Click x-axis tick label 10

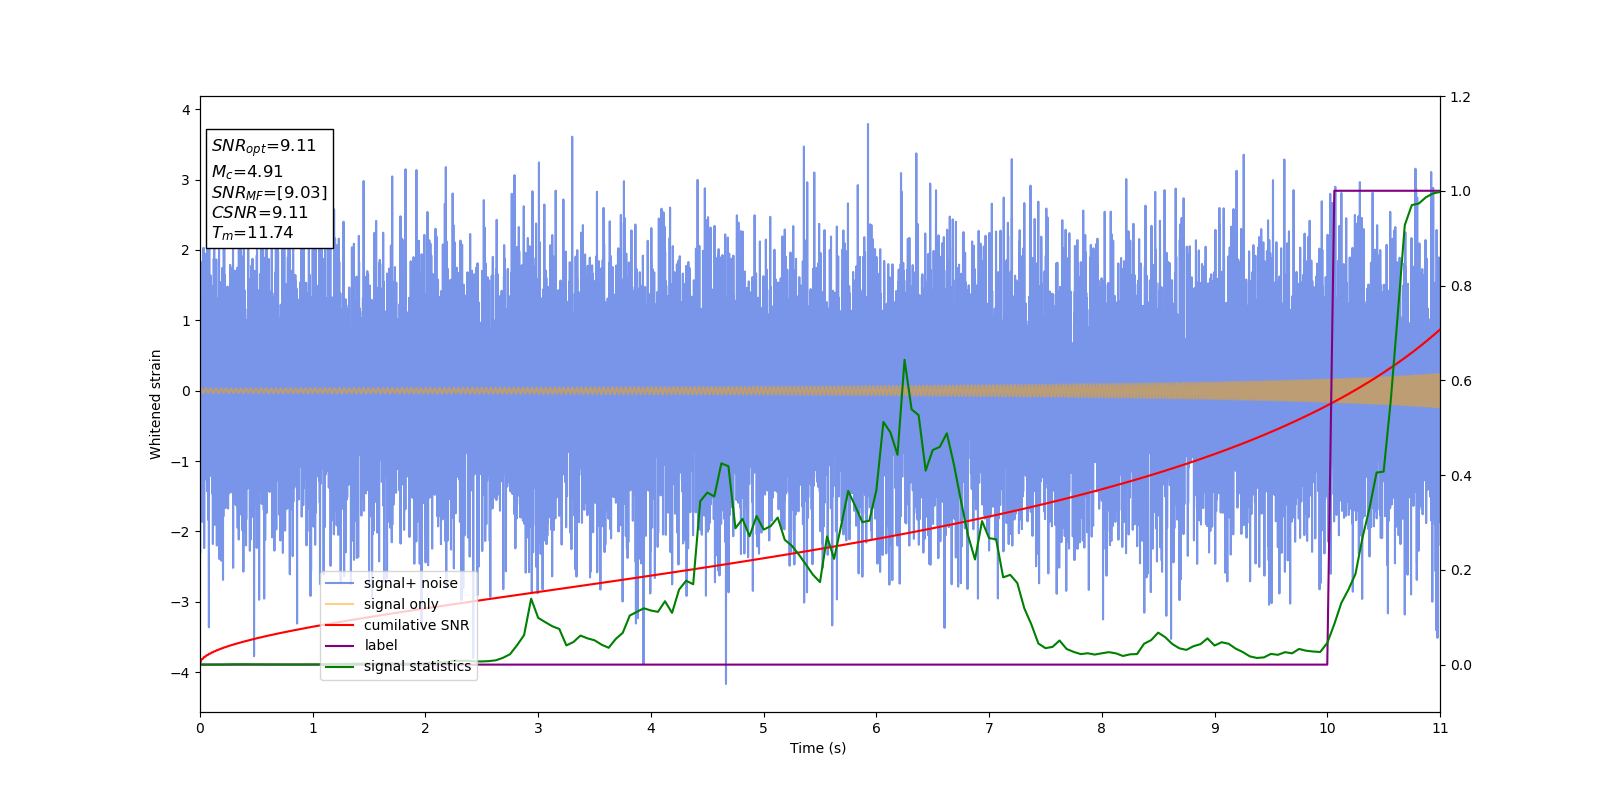1327,728
